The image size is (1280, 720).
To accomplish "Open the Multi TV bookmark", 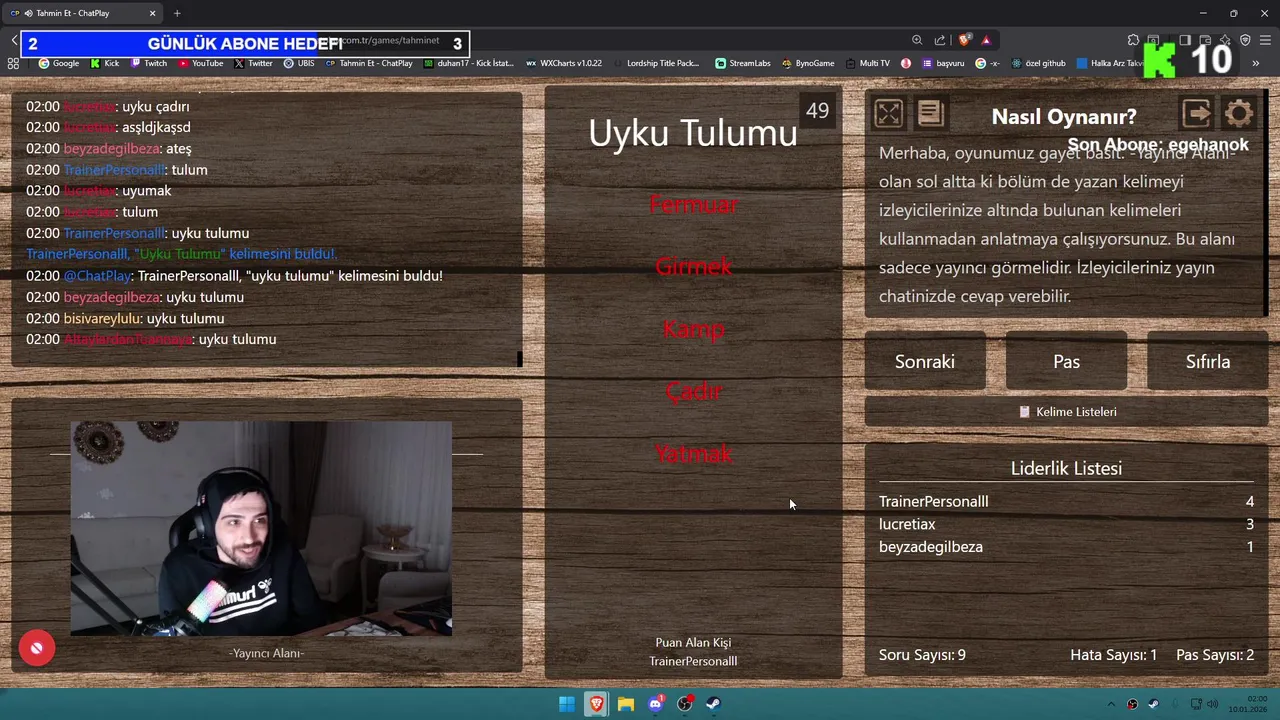I will pyautogui.click(x=867, y=63).
